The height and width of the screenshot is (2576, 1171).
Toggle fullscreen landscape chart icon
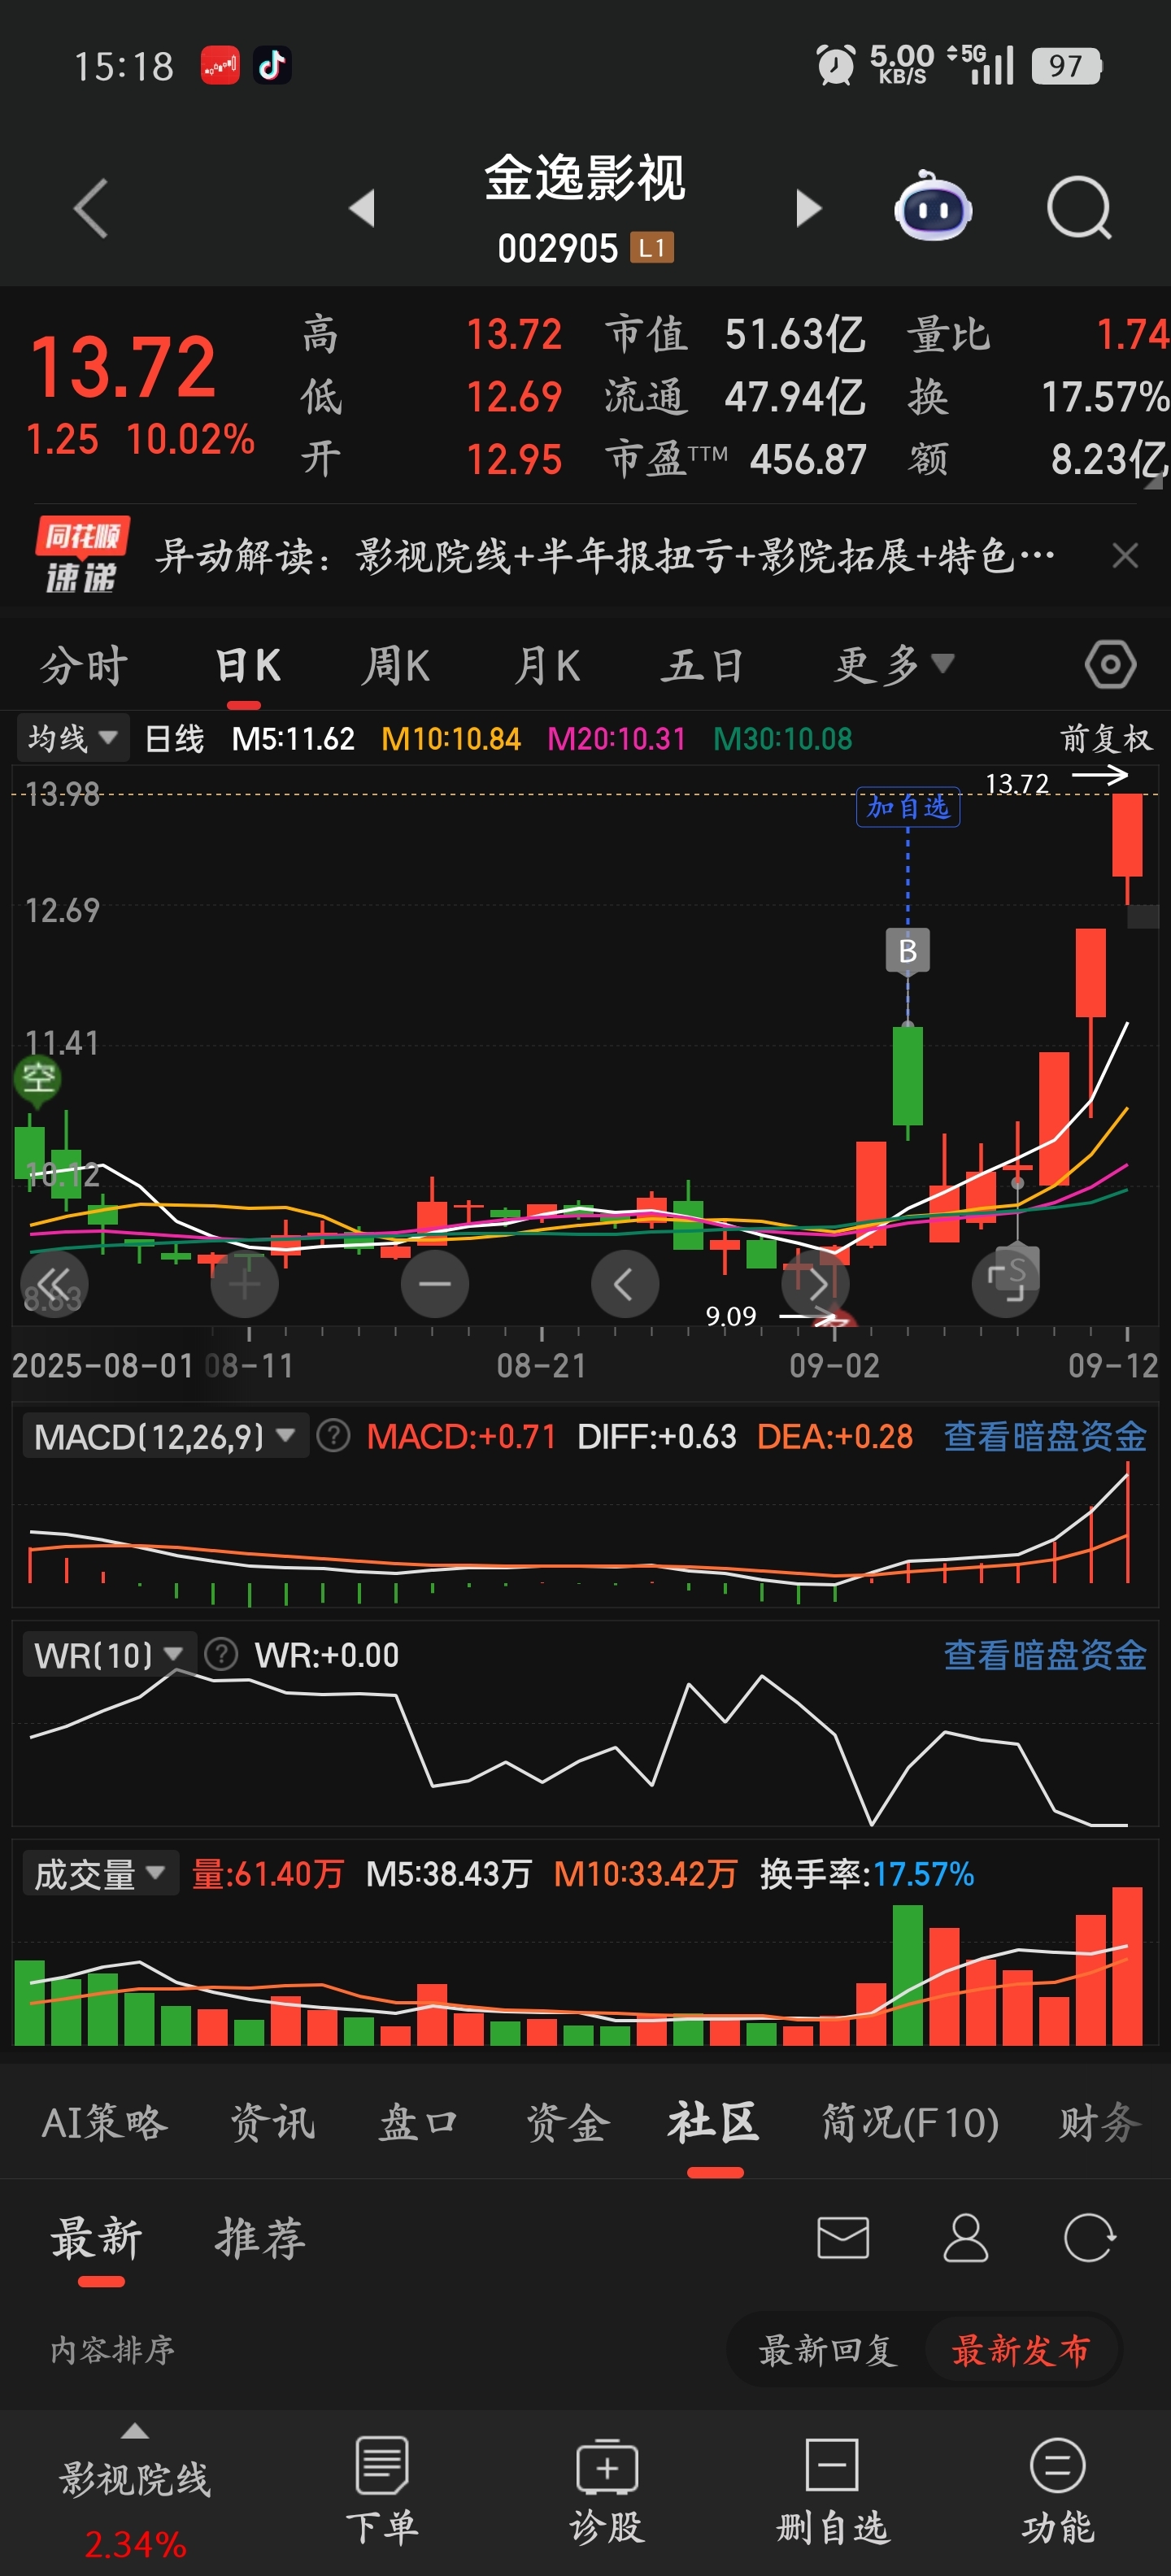1006,1283
